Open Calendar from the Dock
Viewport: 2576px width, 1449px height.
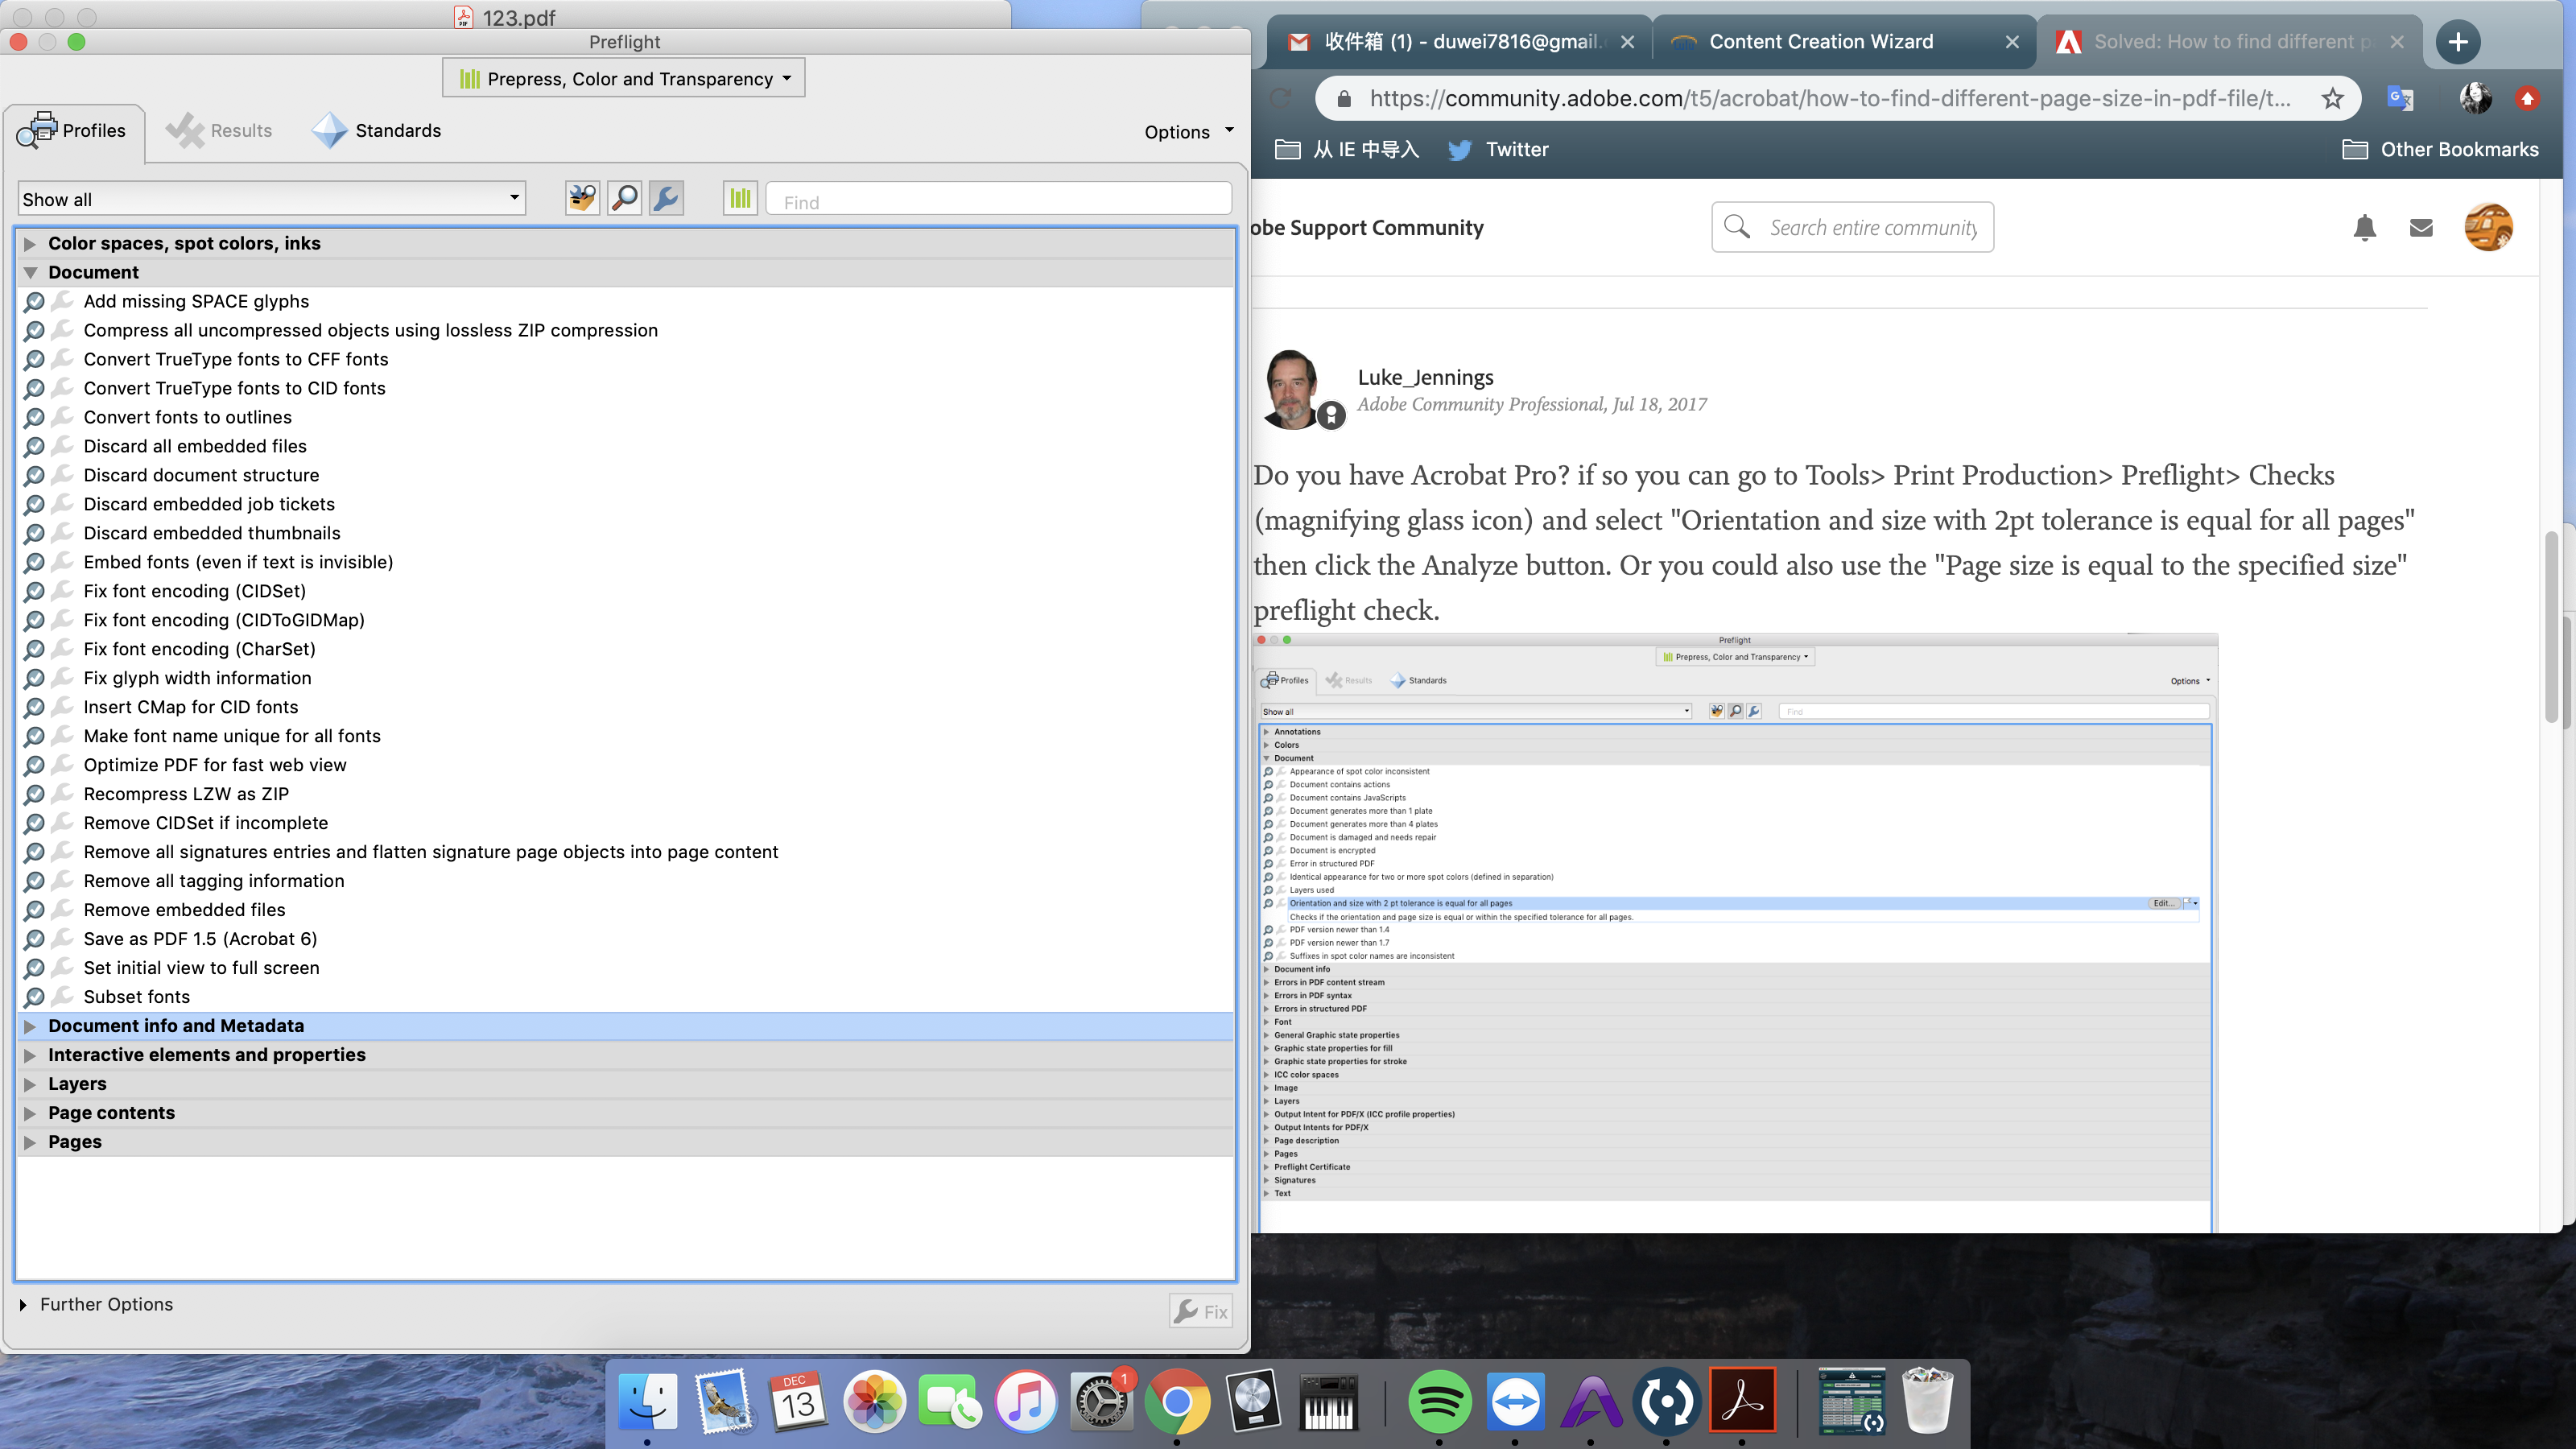[x=798, y=1401]
